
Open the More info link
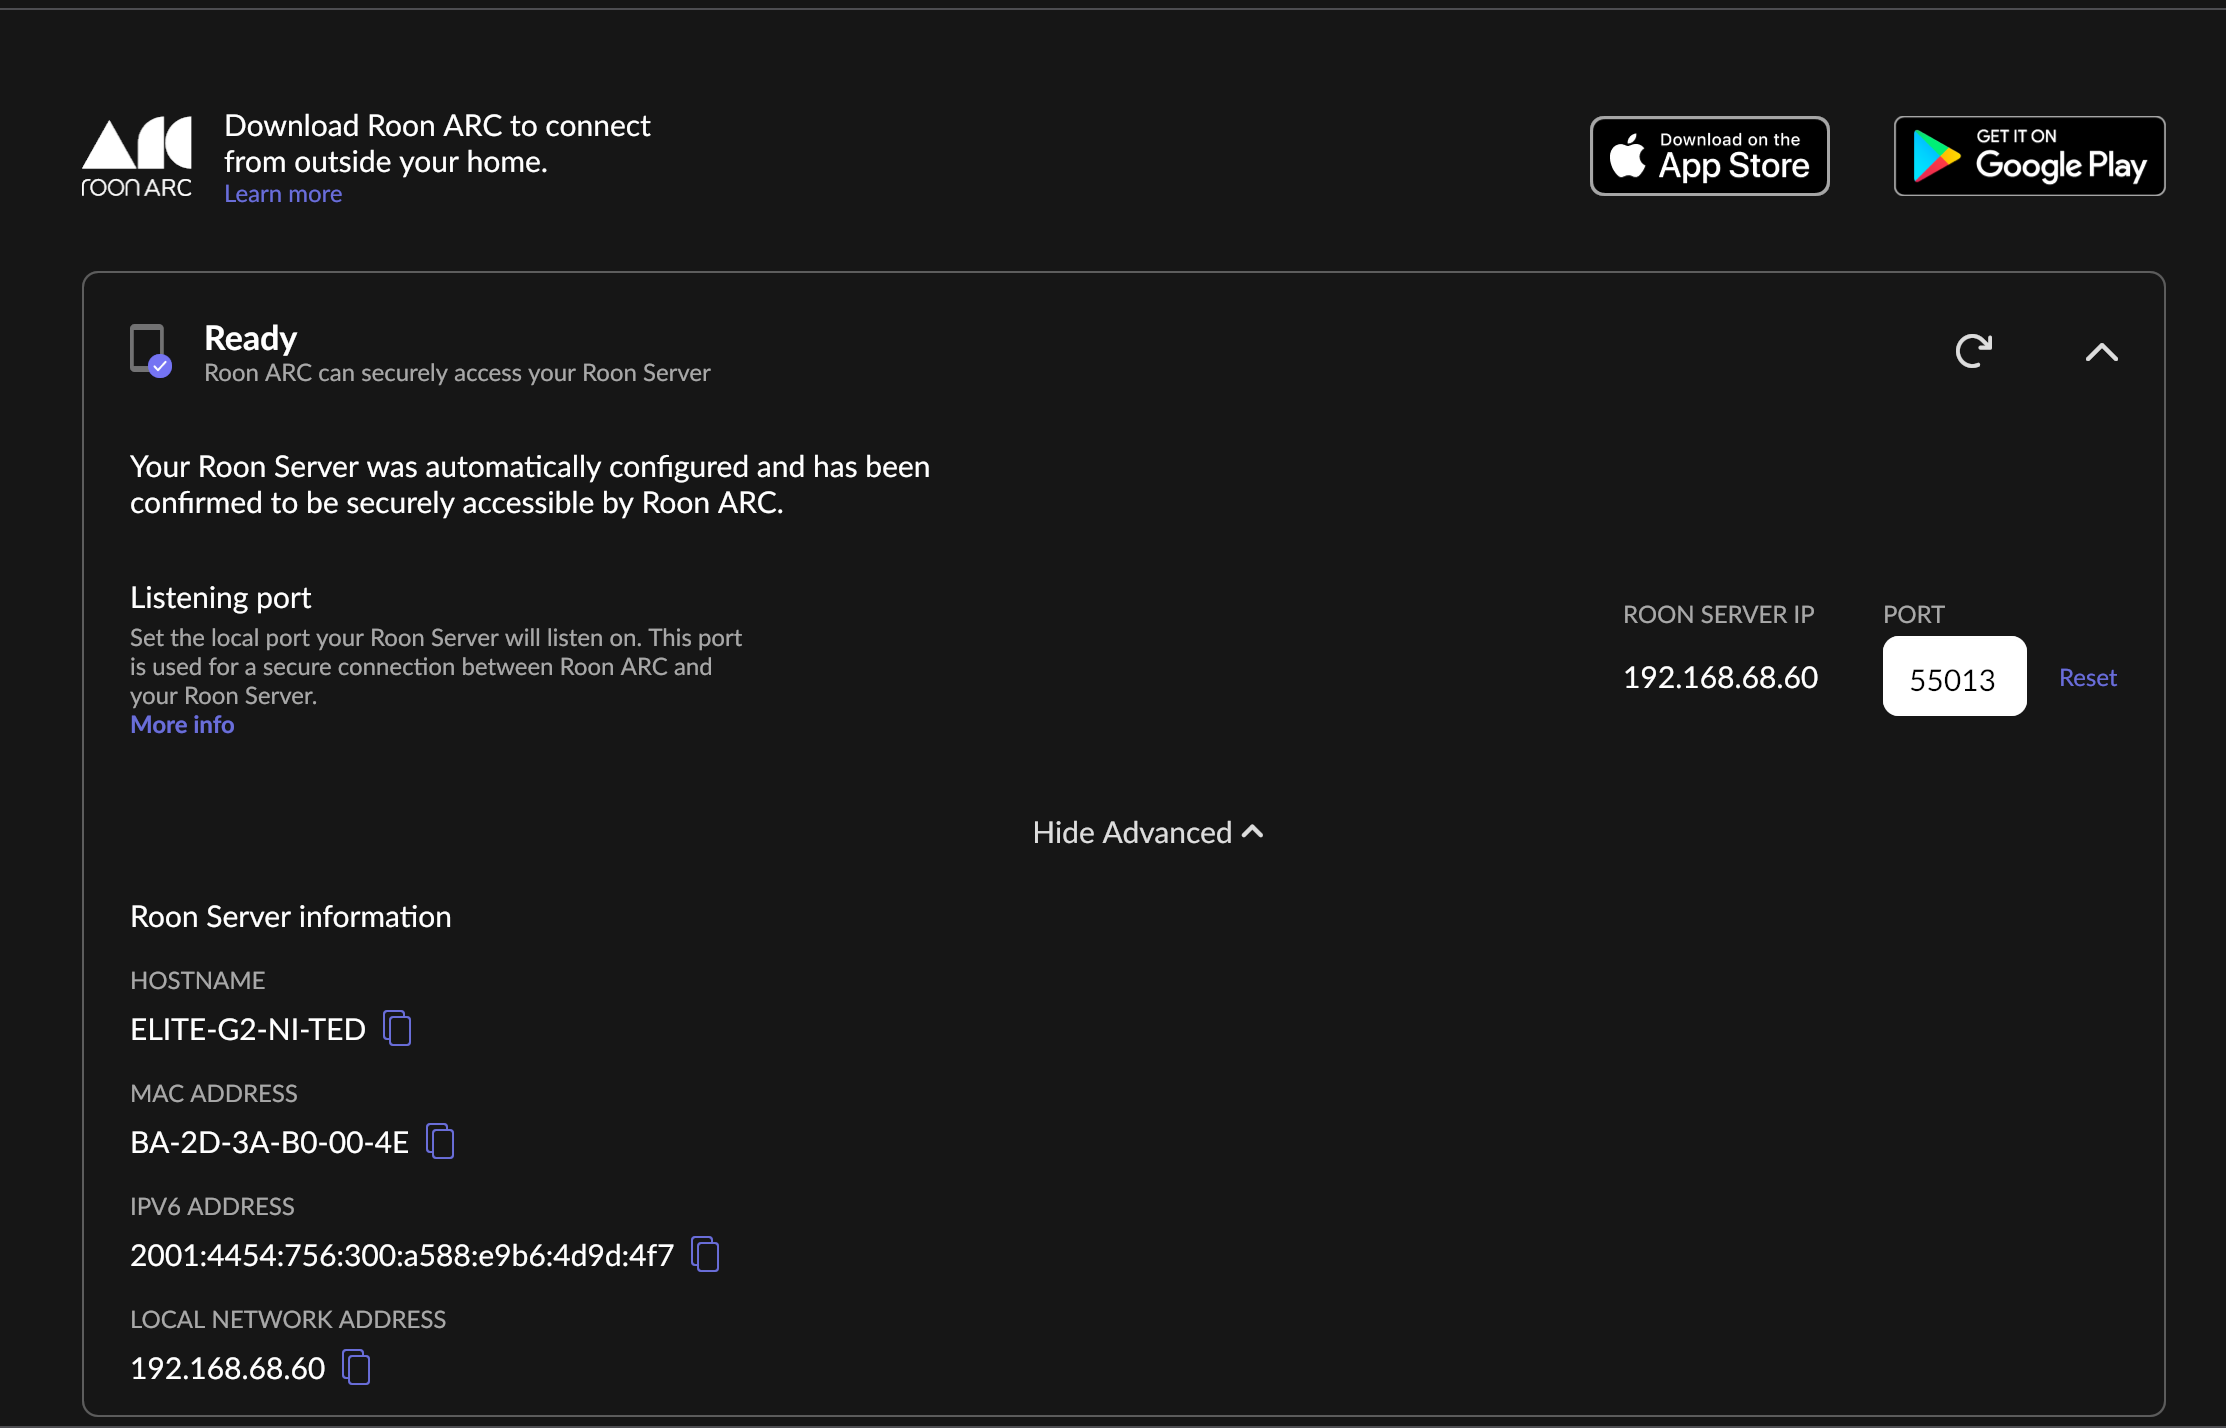182,725
